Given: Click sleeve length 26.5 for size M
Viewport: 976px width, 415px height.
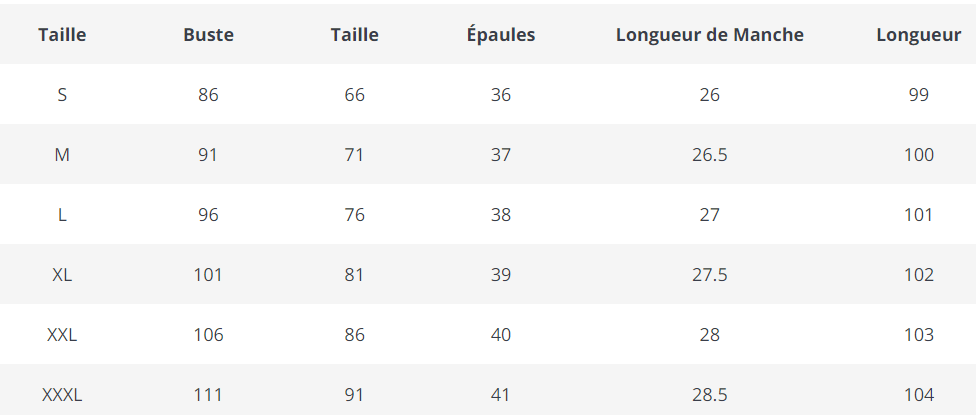Looking at the screenshot, I should point(710,155).
